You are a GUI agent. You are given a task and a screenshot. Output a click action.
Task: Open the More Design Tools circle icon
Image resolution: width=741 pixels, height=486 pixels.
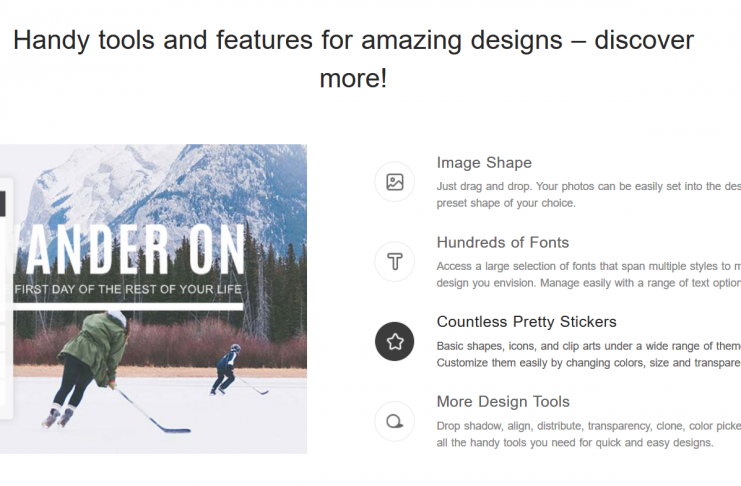coord(394,421)
